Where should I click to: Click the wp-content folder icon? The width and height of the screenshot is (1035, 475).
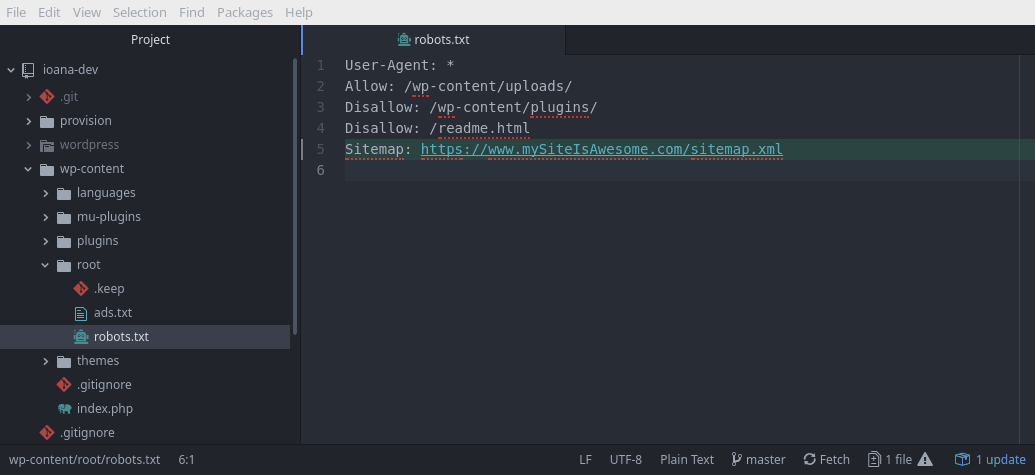click(46, 170)
